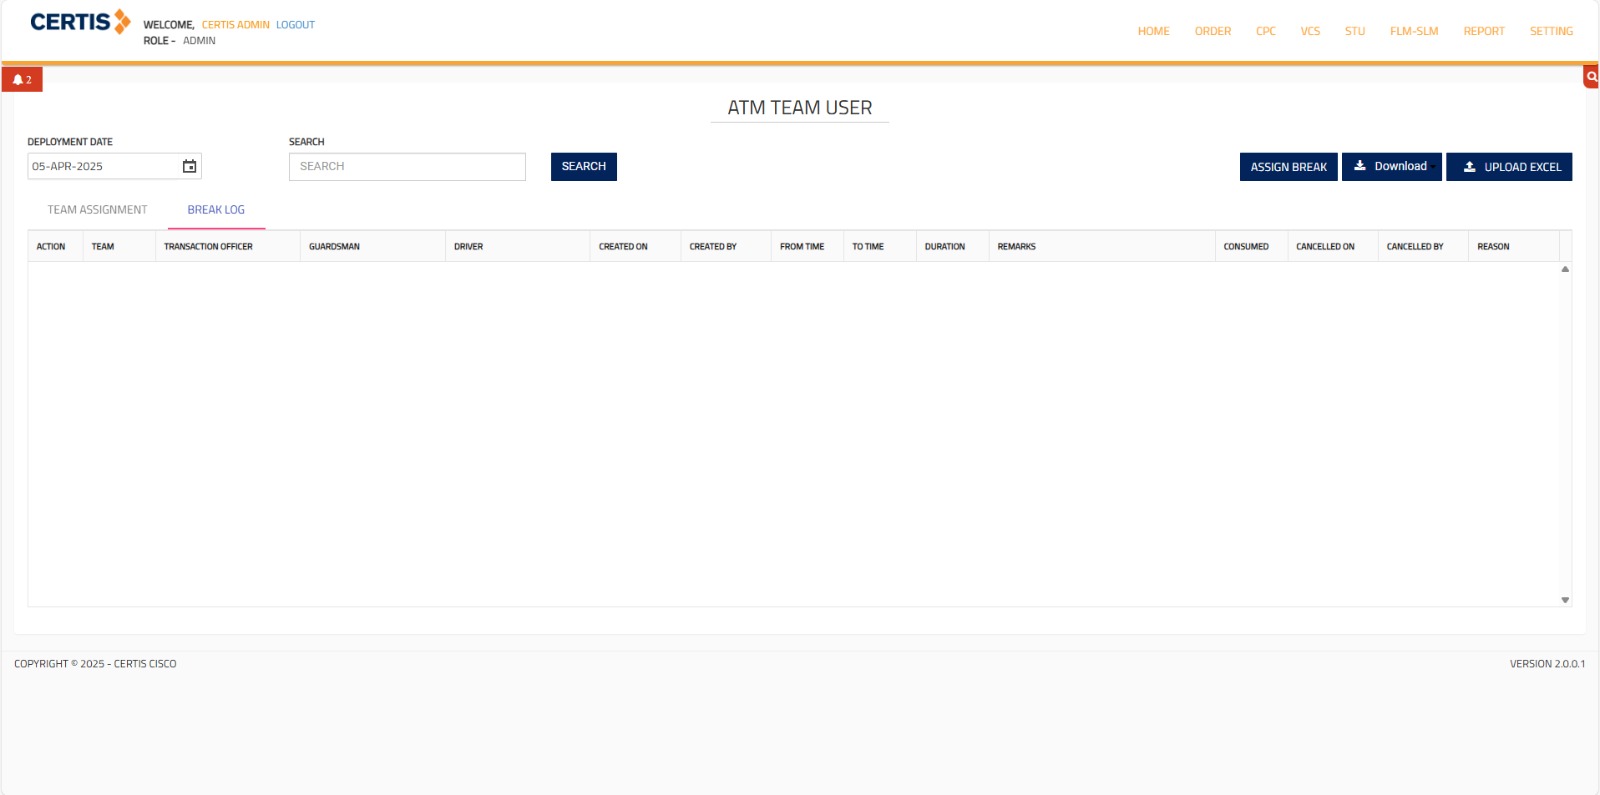Click the Deployment Date input field
Image resolution: width=1600 pixels, height=795 pixels.
click(x=102, y=167)
